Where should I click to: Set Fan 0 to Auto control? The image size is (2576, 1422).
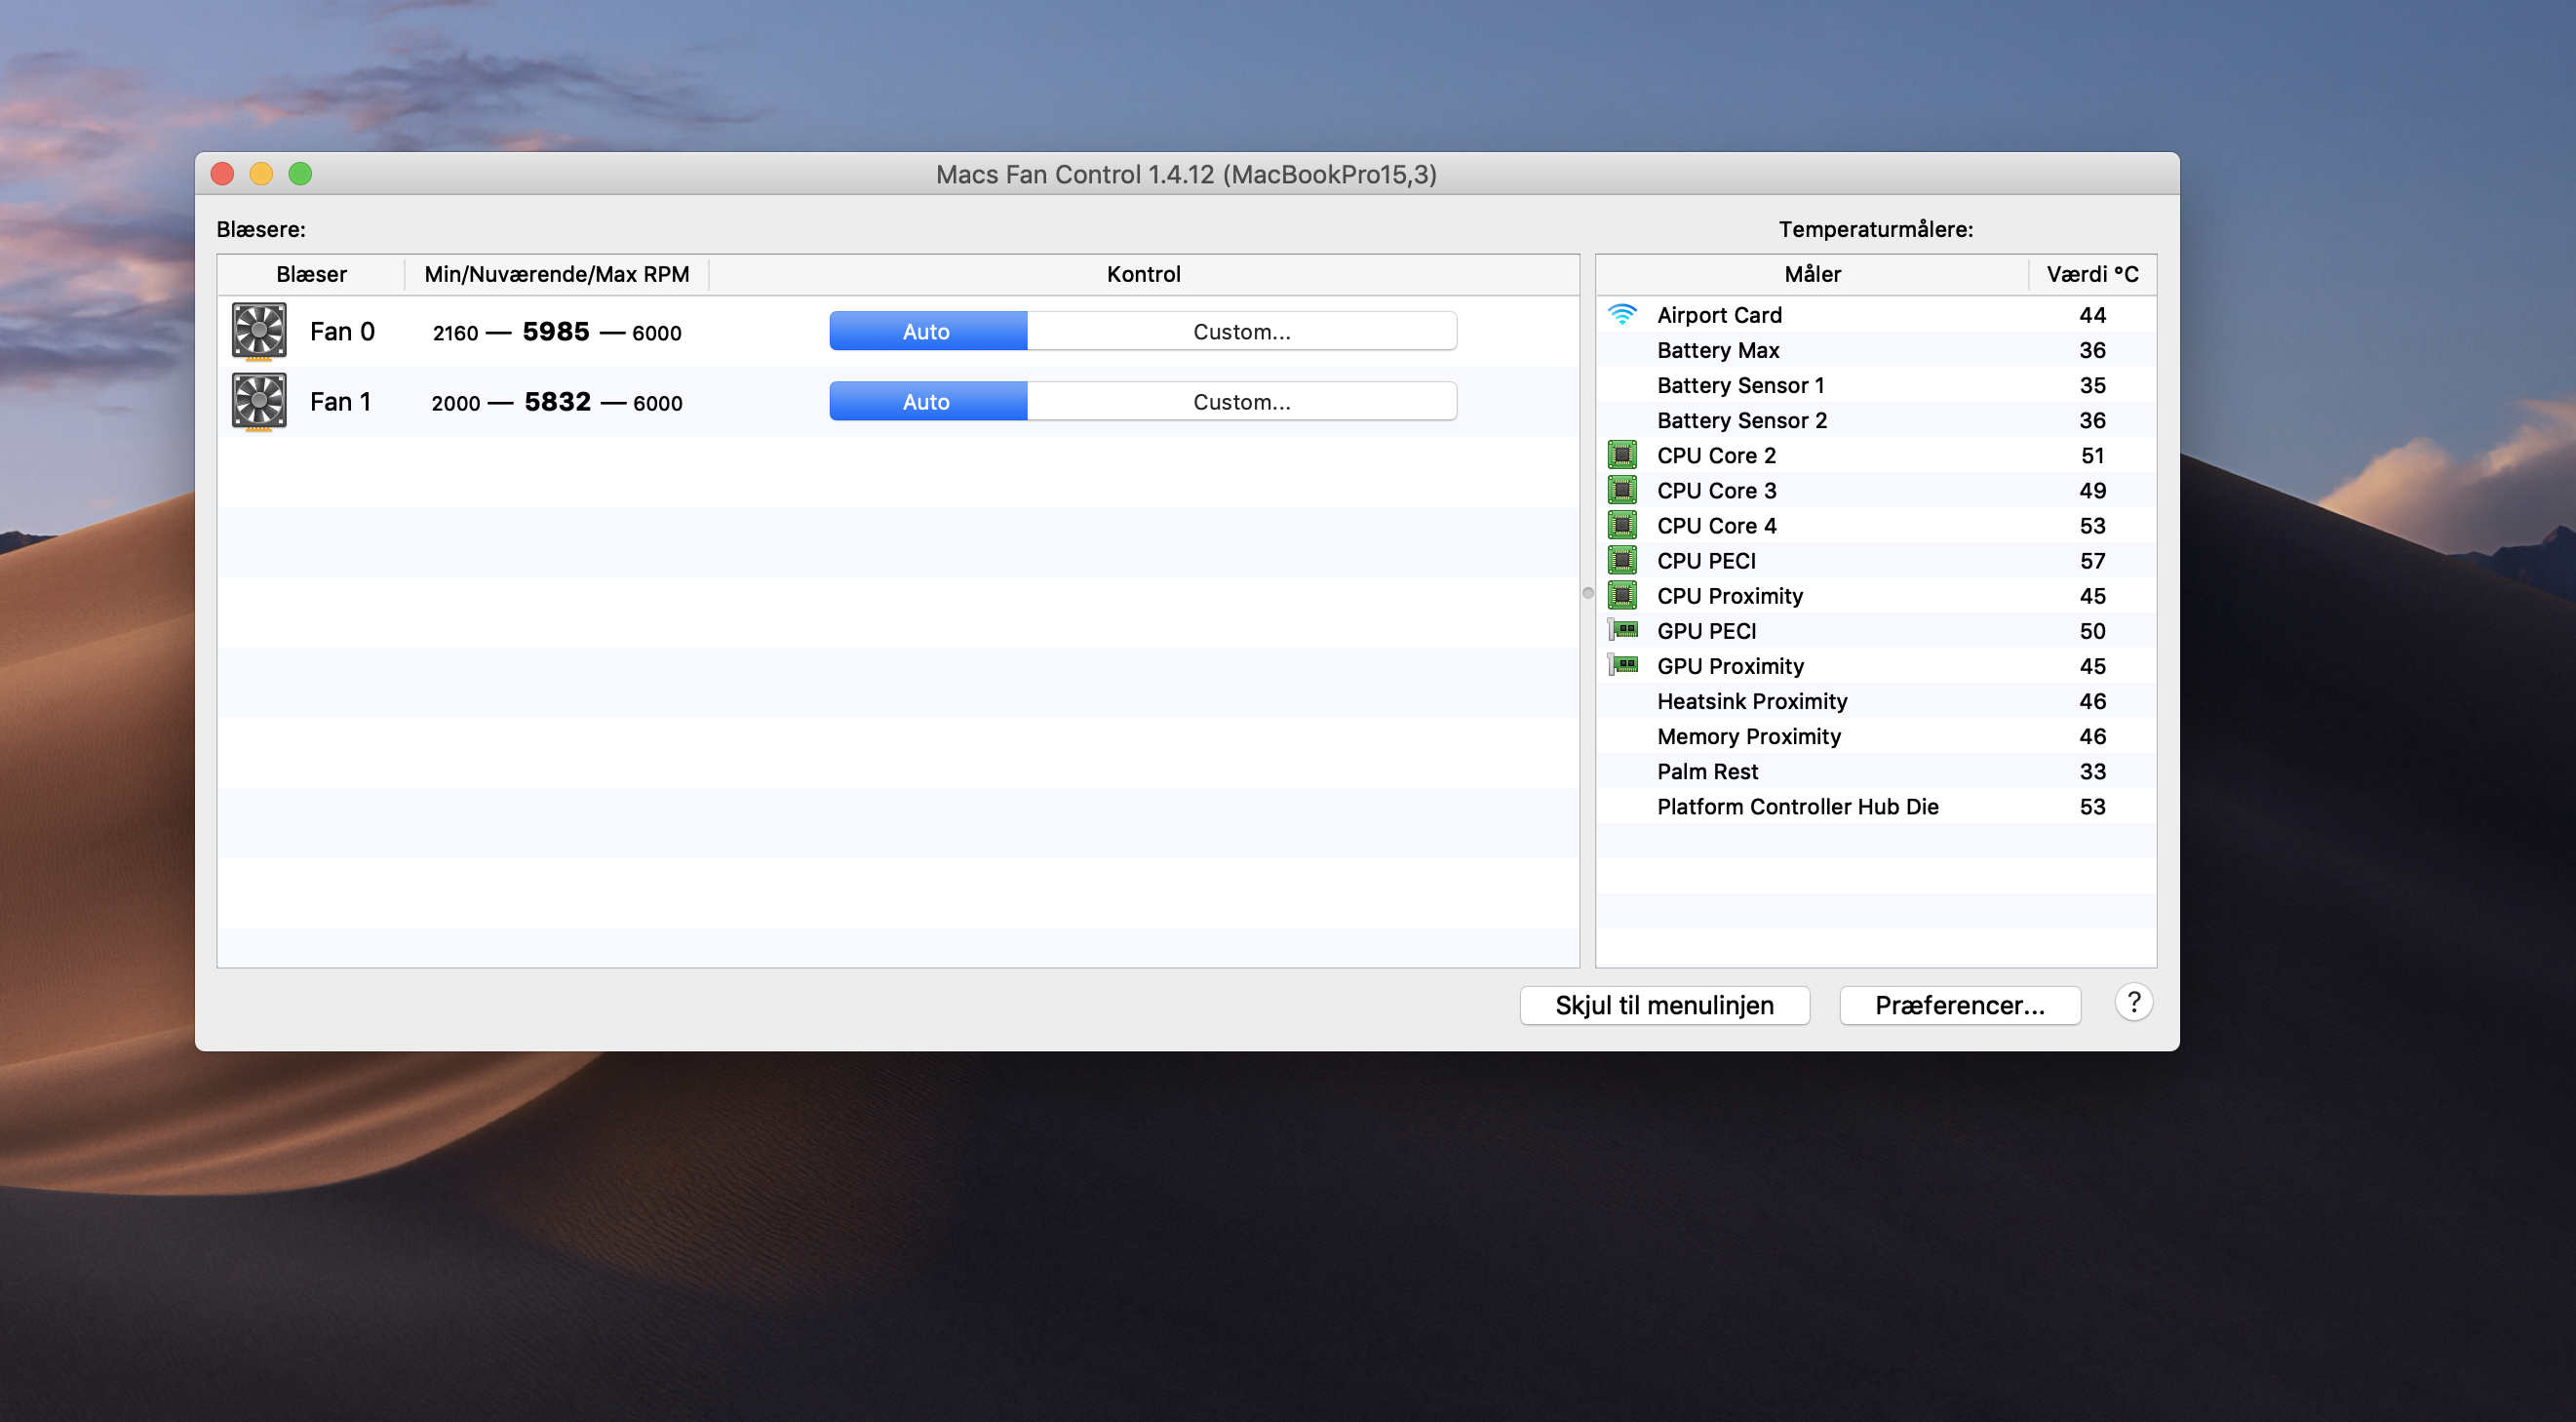927,331
